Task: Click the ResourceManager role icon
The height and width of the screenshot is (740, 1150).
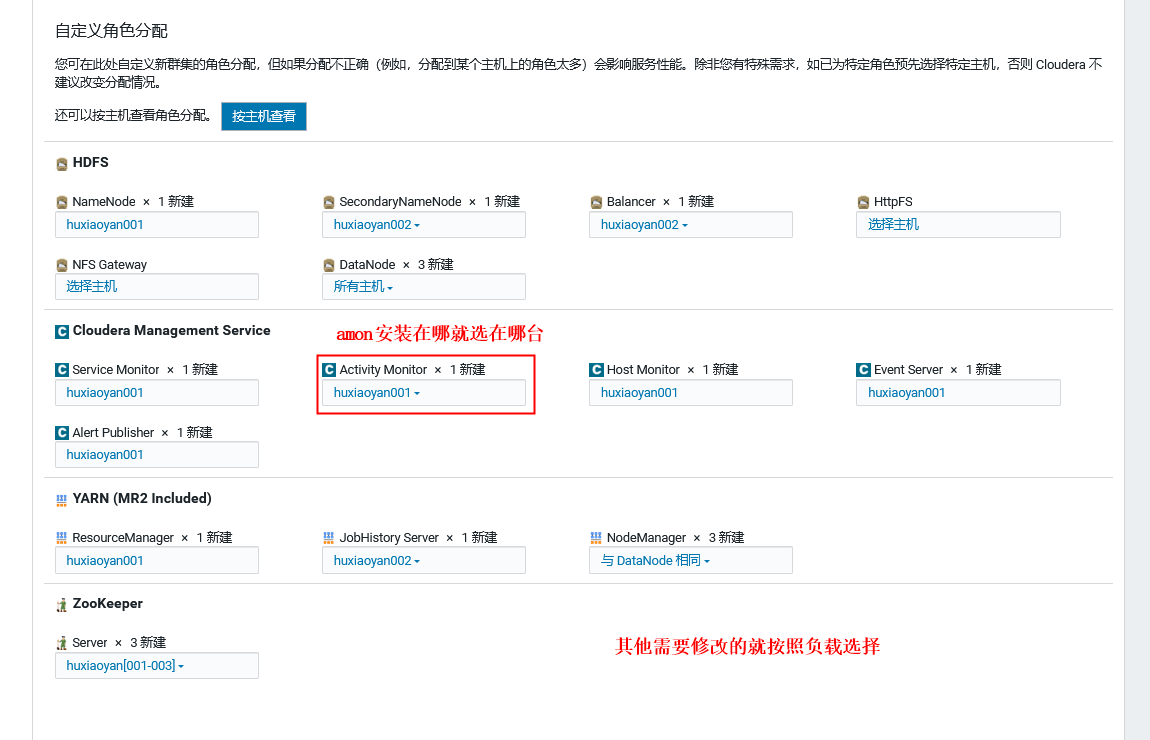Action: (62, 538)
